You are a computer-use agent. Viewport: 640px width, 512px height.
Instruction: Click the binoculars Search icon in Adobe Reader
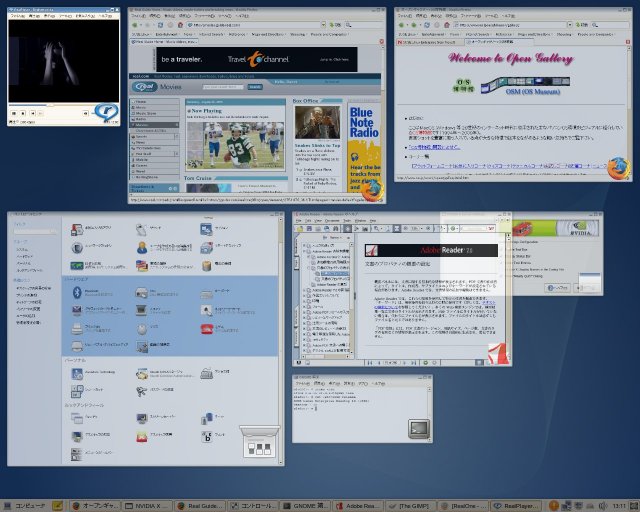pyautogui.click(x=336, y=229)
